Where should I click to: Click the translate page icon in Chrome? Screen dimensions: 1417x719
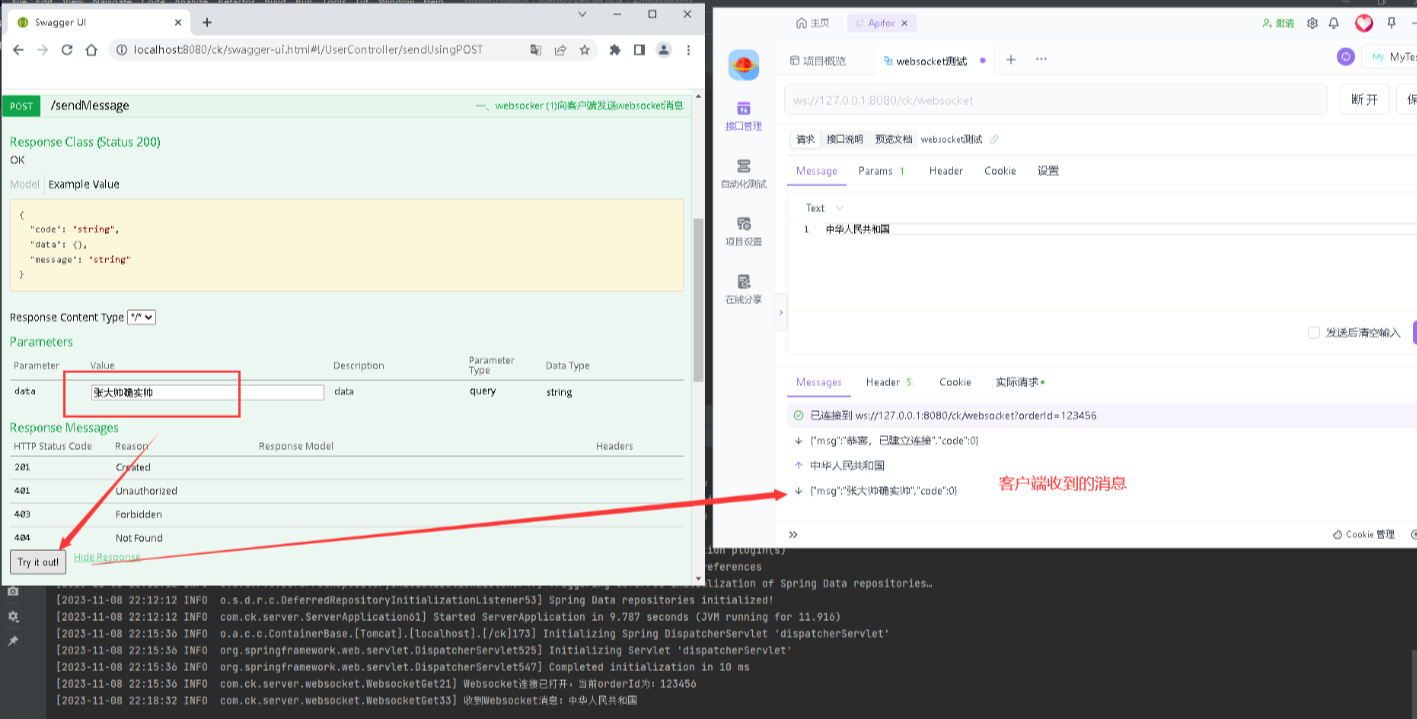click(536, 50)
